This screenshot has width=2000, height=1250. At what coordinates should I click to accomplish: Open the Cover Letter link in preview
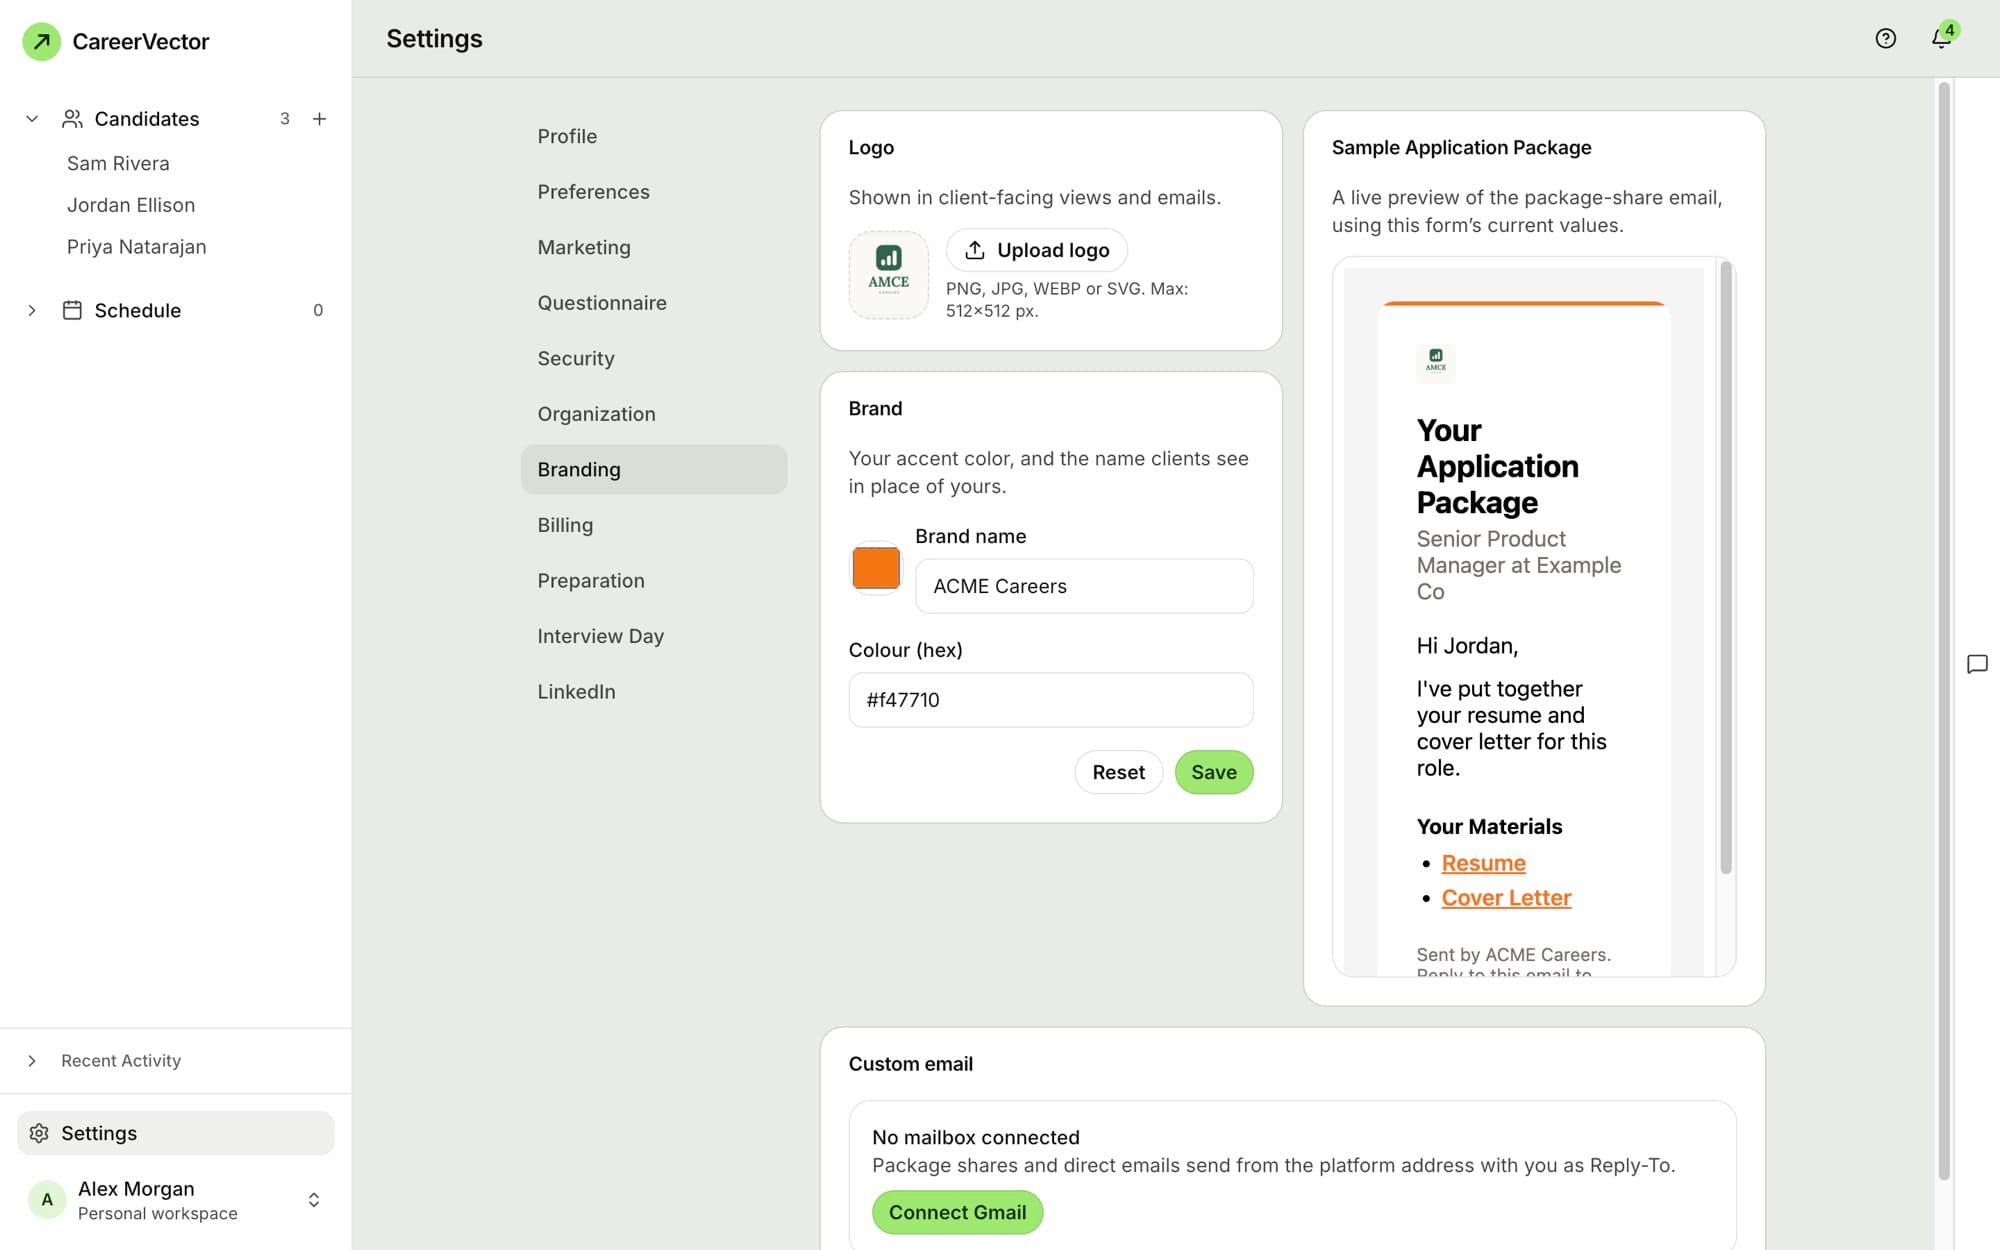click(x=1506, y=898)
